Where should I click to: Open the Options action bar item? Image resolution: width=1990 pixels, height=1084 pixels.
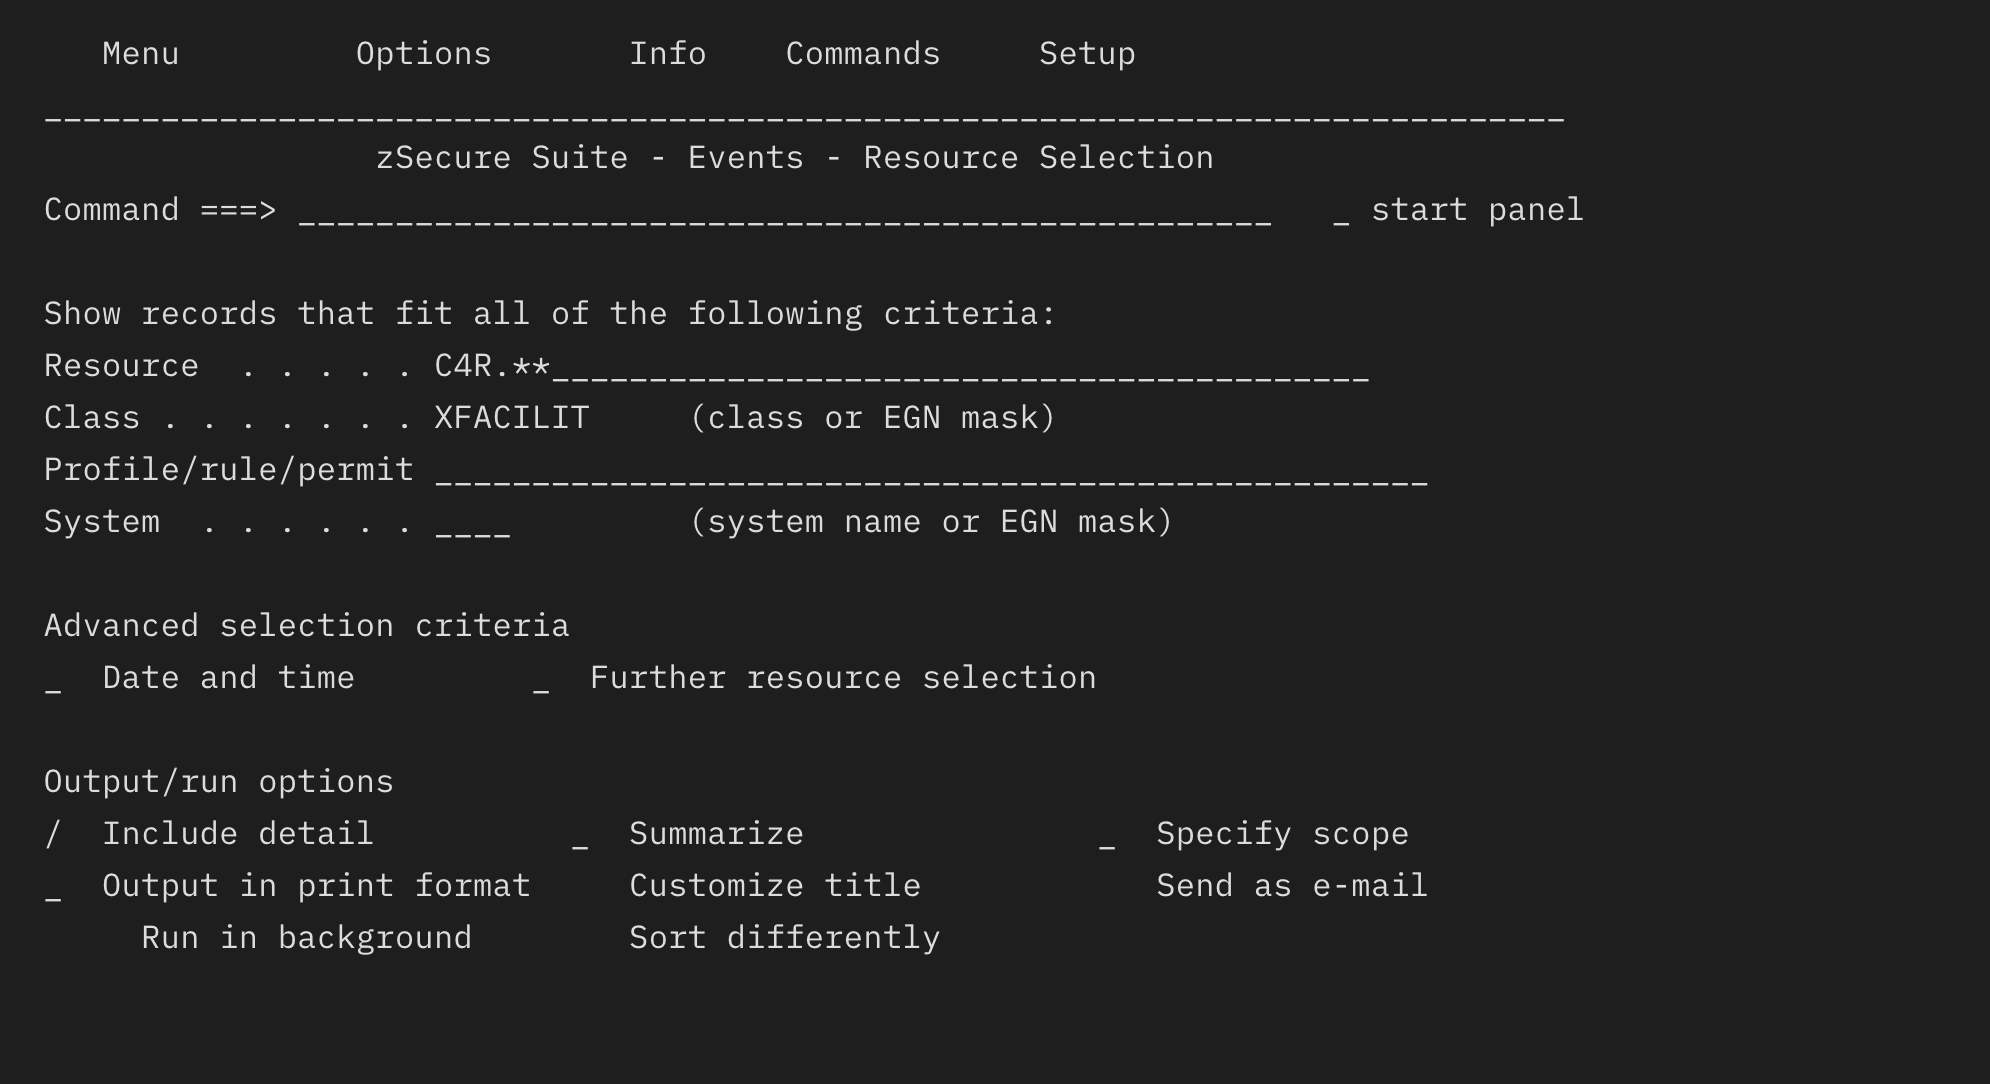click(x=423, y=53)
